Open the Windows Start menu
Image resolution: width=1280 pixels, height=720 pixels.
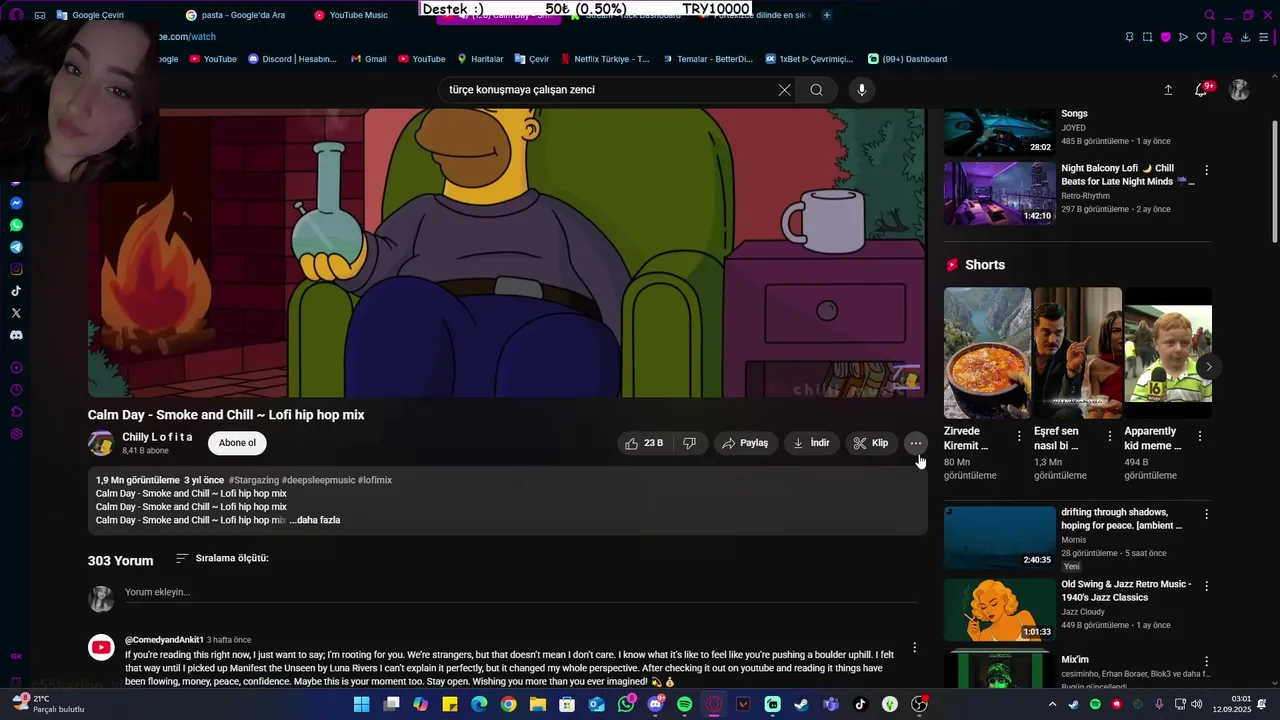point(361,704)
